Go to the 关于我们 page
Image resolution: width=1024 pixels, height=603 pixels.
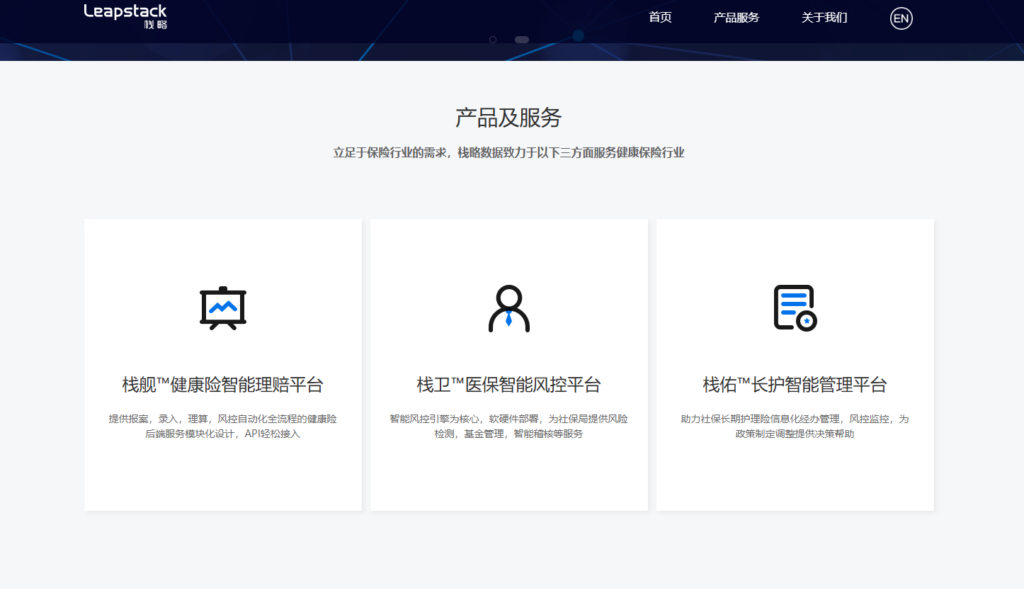point(824,18)
